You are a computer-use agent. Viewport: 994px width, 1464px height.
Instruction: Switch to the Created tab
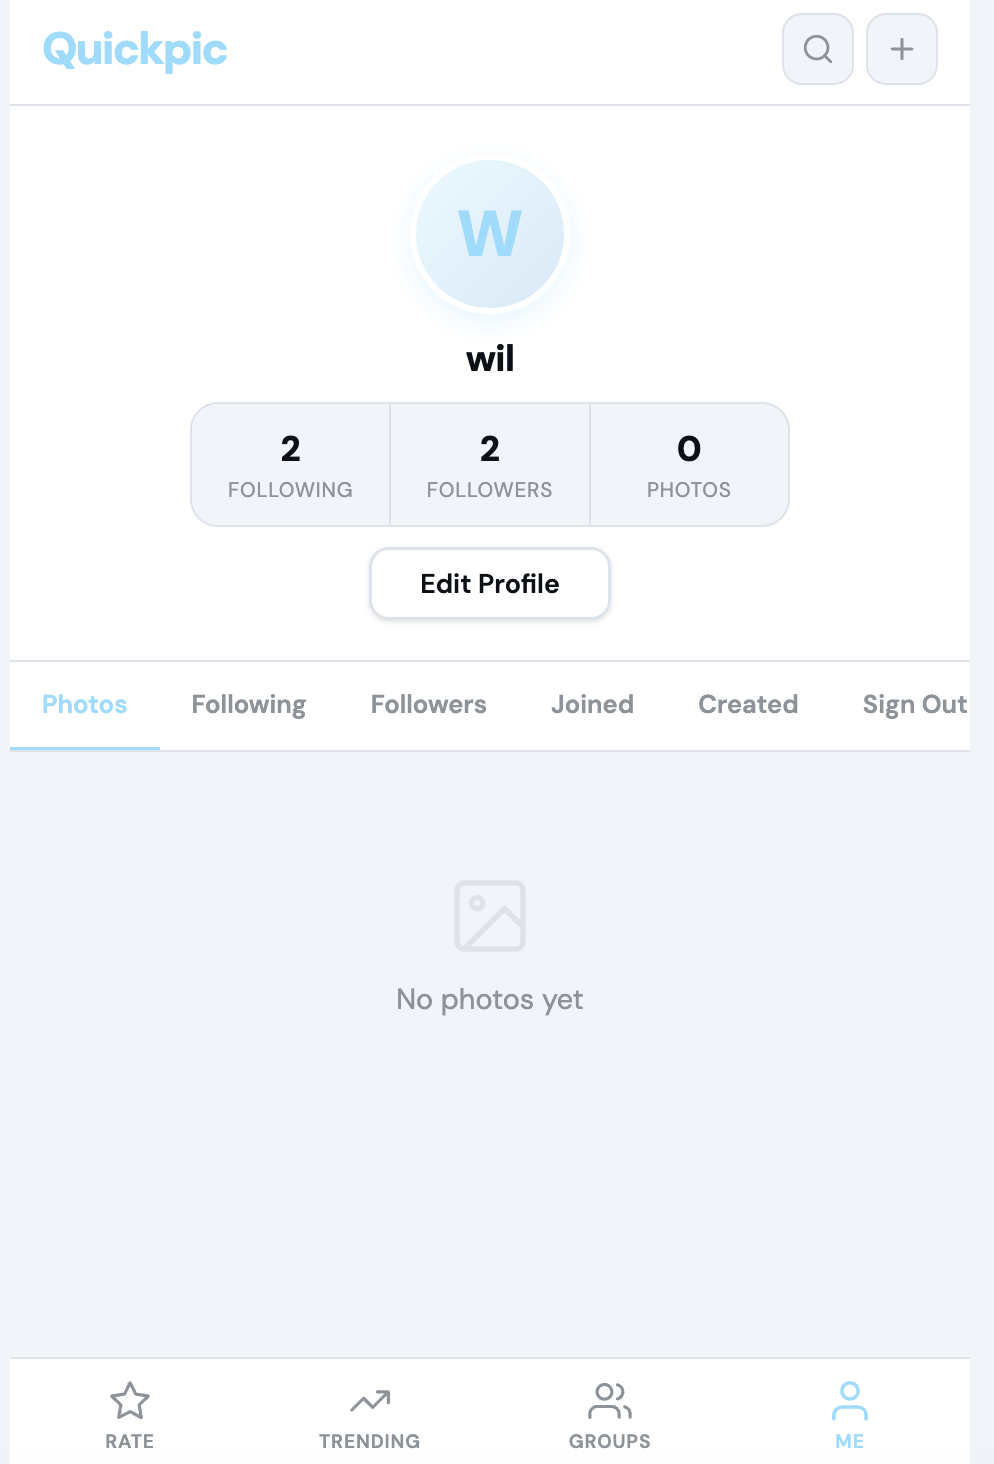pyautogui.click(x=748, y=705)
